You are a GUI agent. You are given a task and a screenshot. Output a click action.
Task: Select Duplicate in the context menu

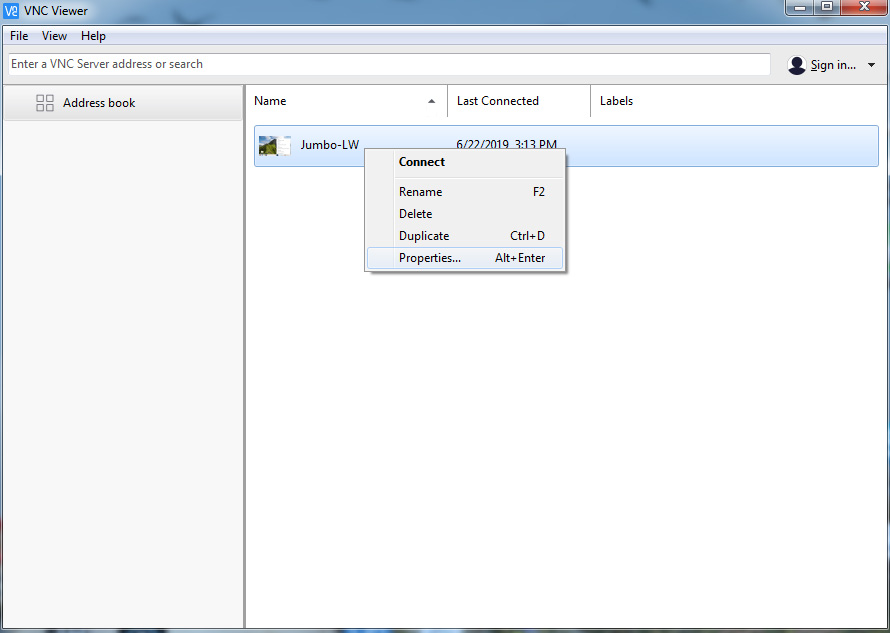click(424, 236)
